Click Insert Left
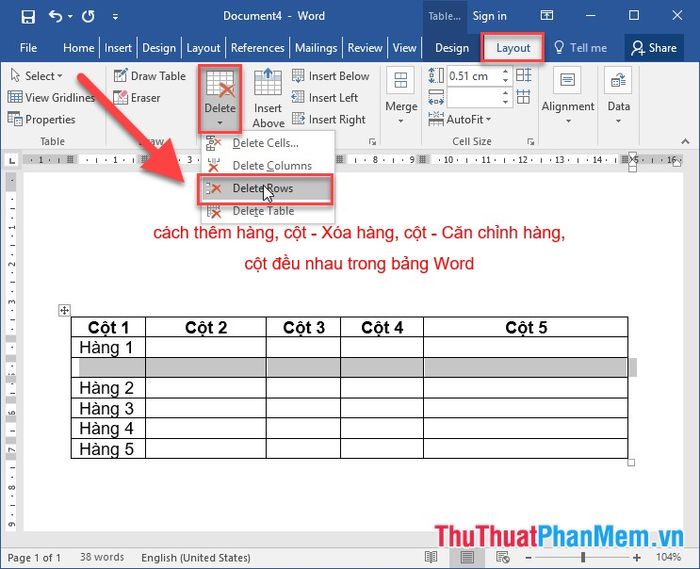This screenshot has height=569, width=700. [x=325, y=97]
